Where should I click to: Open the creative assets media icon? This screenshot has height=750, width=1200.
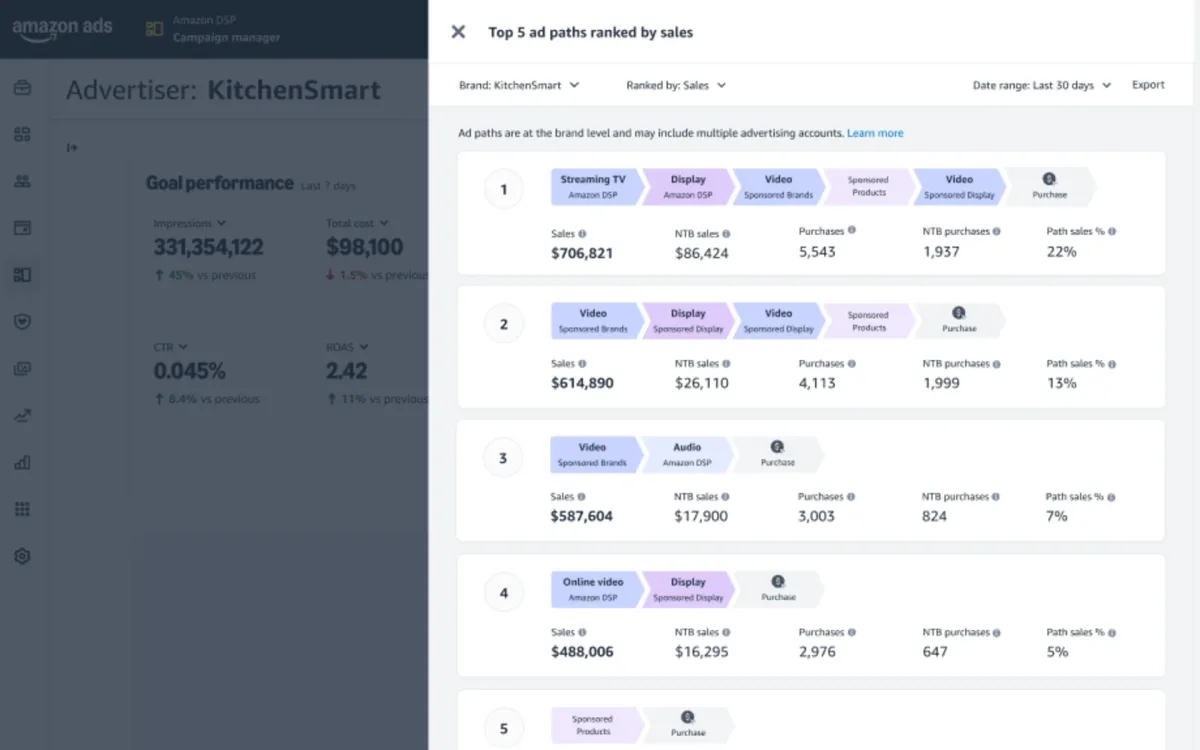[22, 368]
